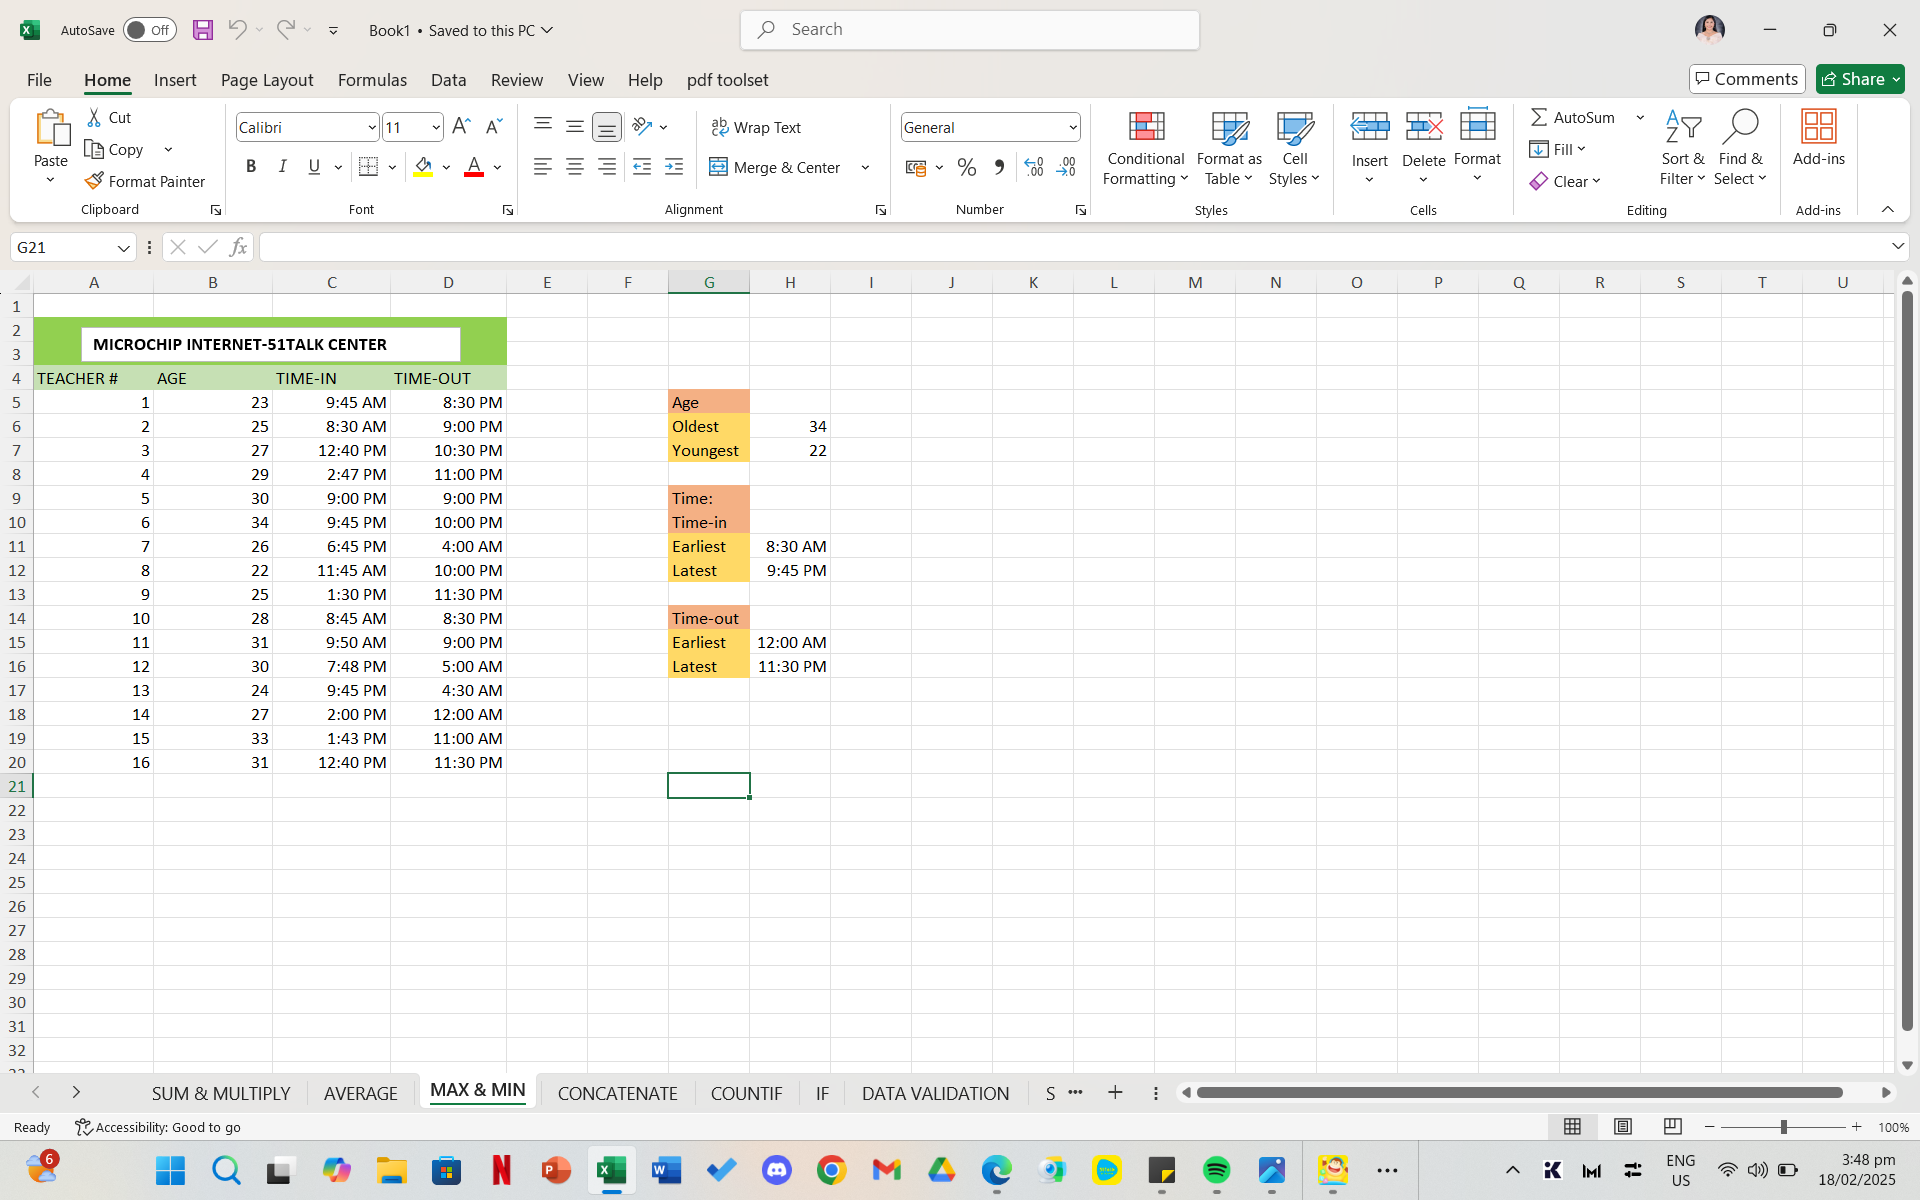
Task: Click the Insert Function fx icon
Action: [x=238, y=247]
